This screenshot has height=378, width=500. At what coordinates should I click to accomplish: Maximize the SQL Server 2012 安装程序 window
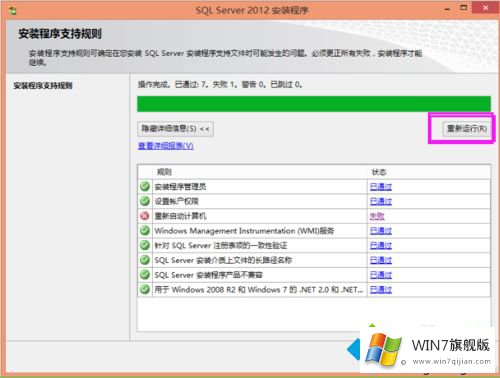click(x=464, y=8)
